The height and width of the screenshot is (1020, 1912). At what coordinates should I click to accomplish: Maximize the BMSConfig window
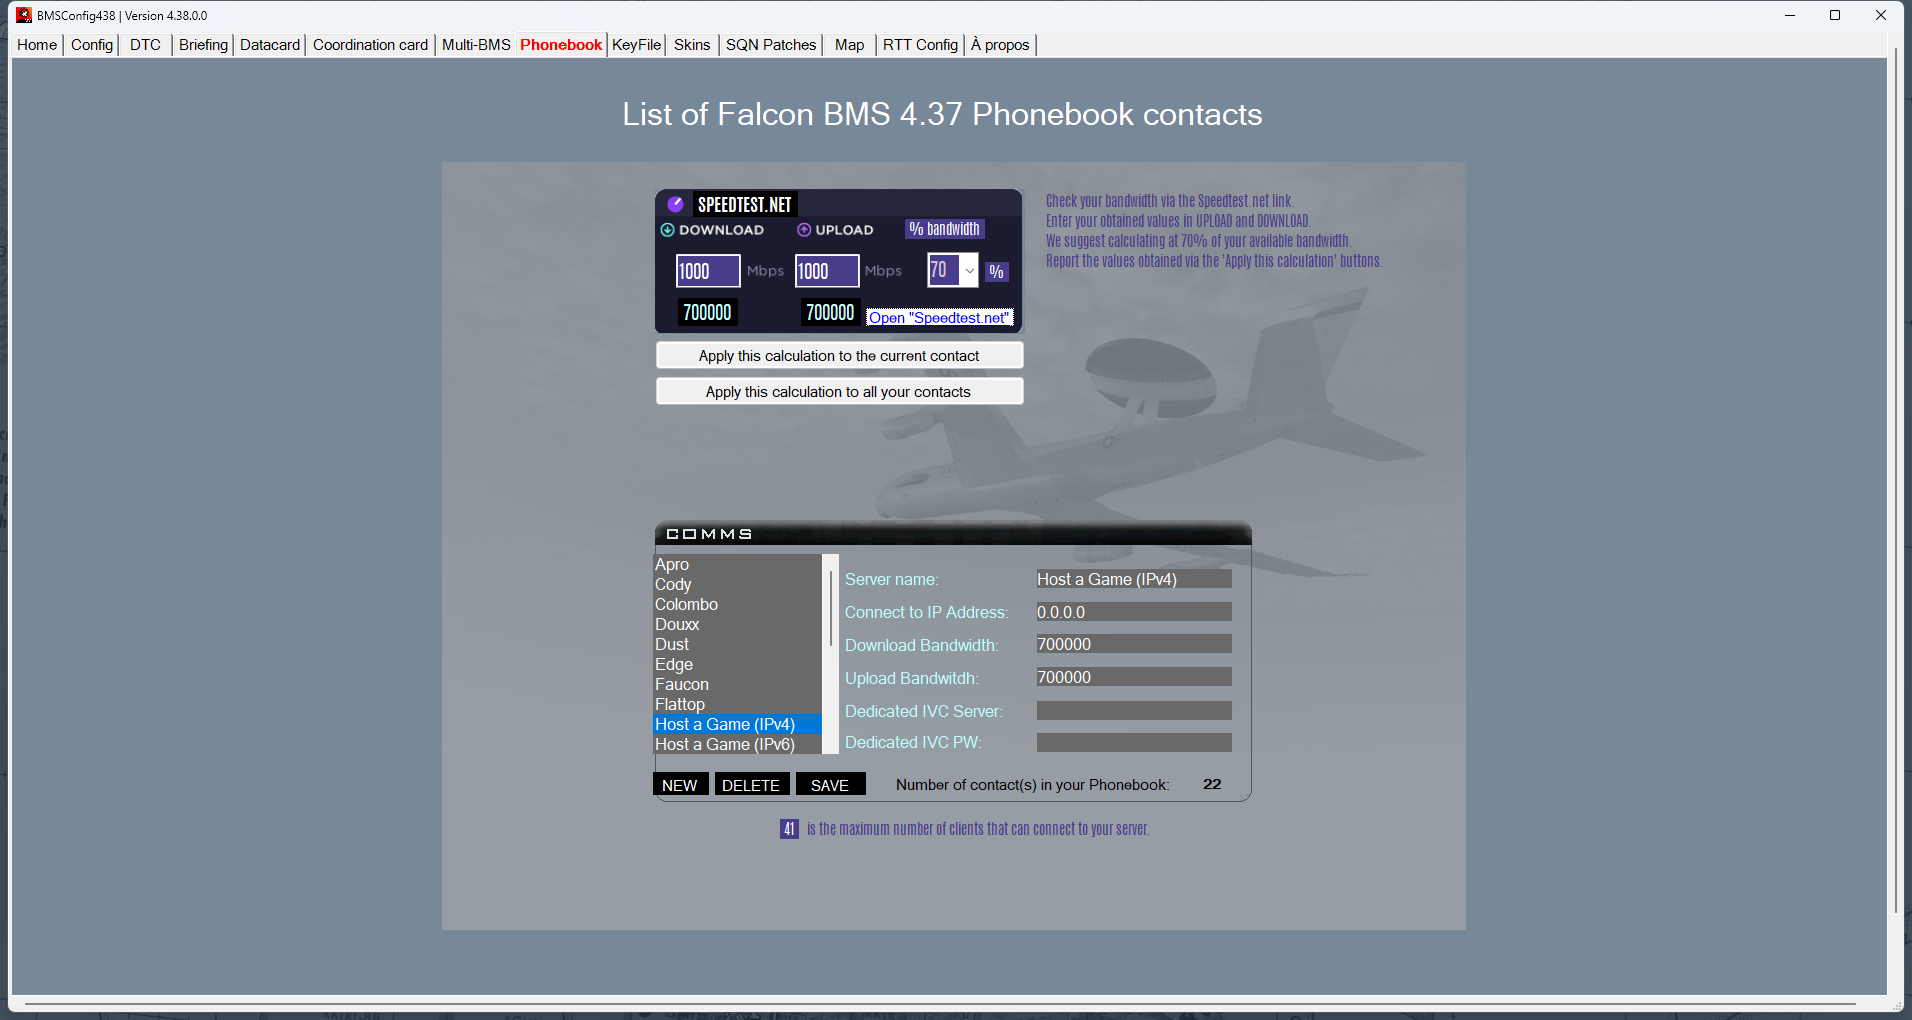tap(1835, 15)
